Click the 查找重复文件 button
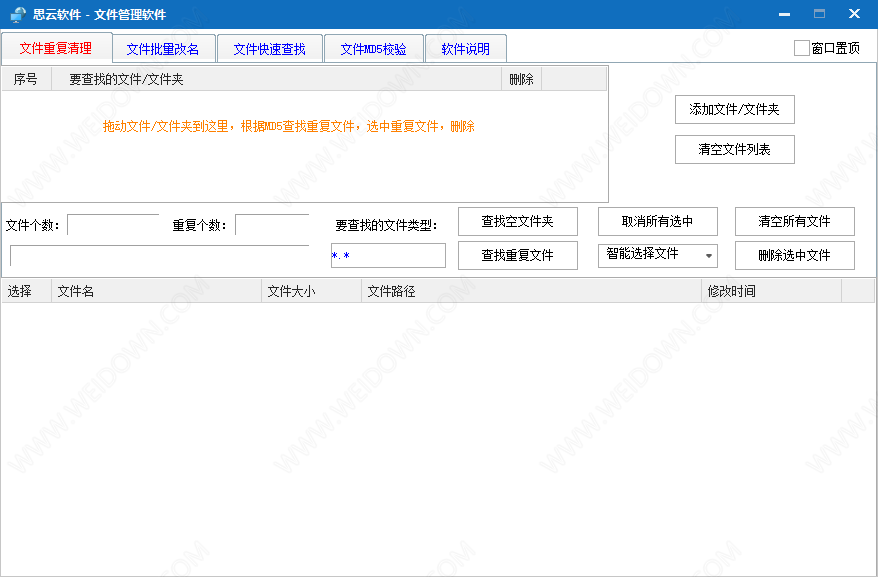 click(x=518, y=255)
